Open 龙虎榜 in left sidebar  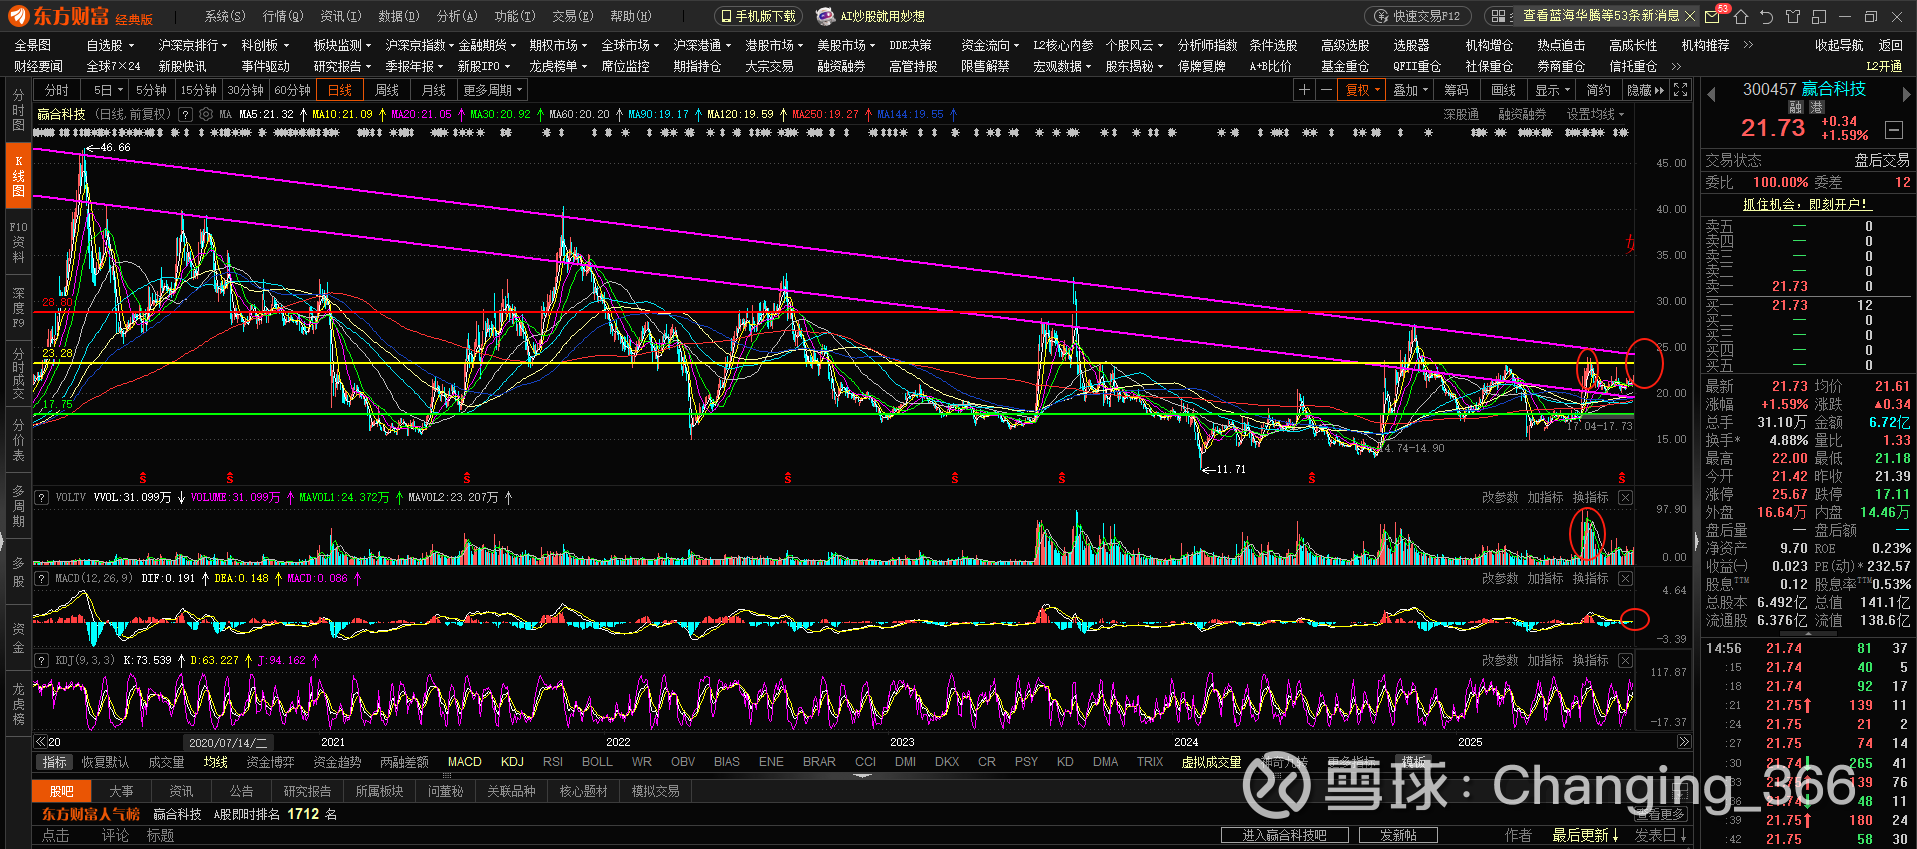[x=18, y=704]
